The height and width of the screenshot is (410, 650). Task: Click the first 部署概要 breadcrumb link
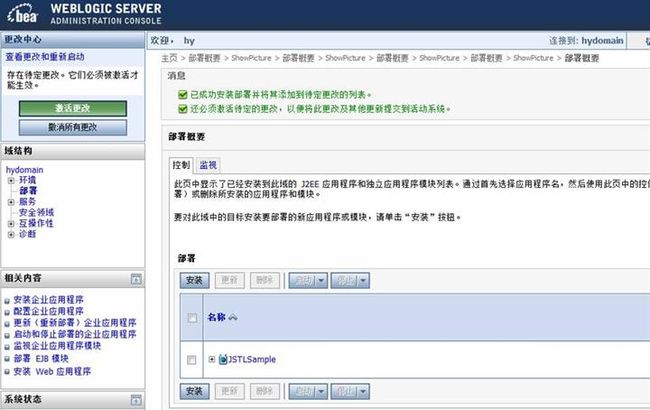tap(204, 58)
